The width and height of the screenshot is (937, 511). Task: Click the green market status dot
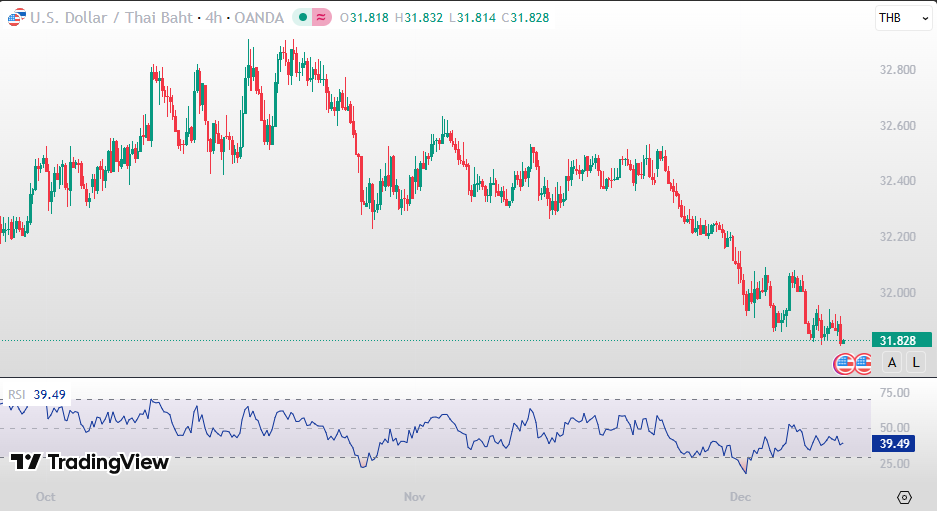tap(301, 18)
